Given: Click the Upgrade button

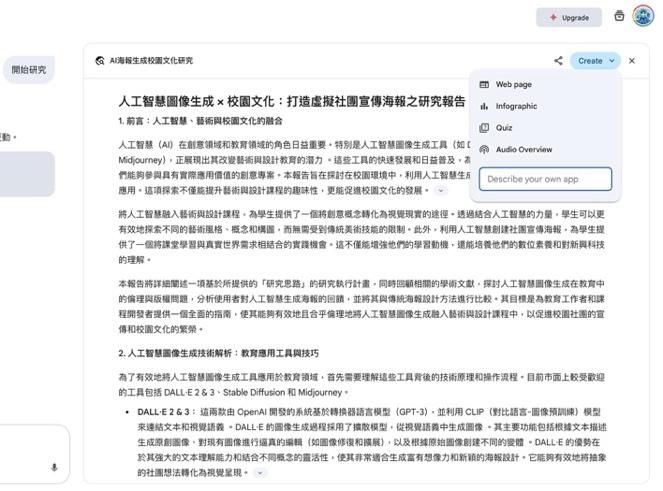Looking at the screenshot, I should coord(569,17).
